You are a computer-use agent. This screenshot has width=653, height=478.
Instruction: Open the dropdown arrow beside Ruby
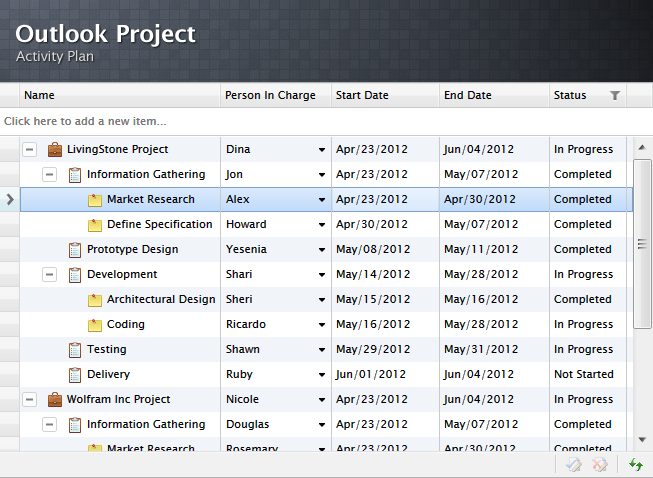pyautogui.click(x=322, y=375)
